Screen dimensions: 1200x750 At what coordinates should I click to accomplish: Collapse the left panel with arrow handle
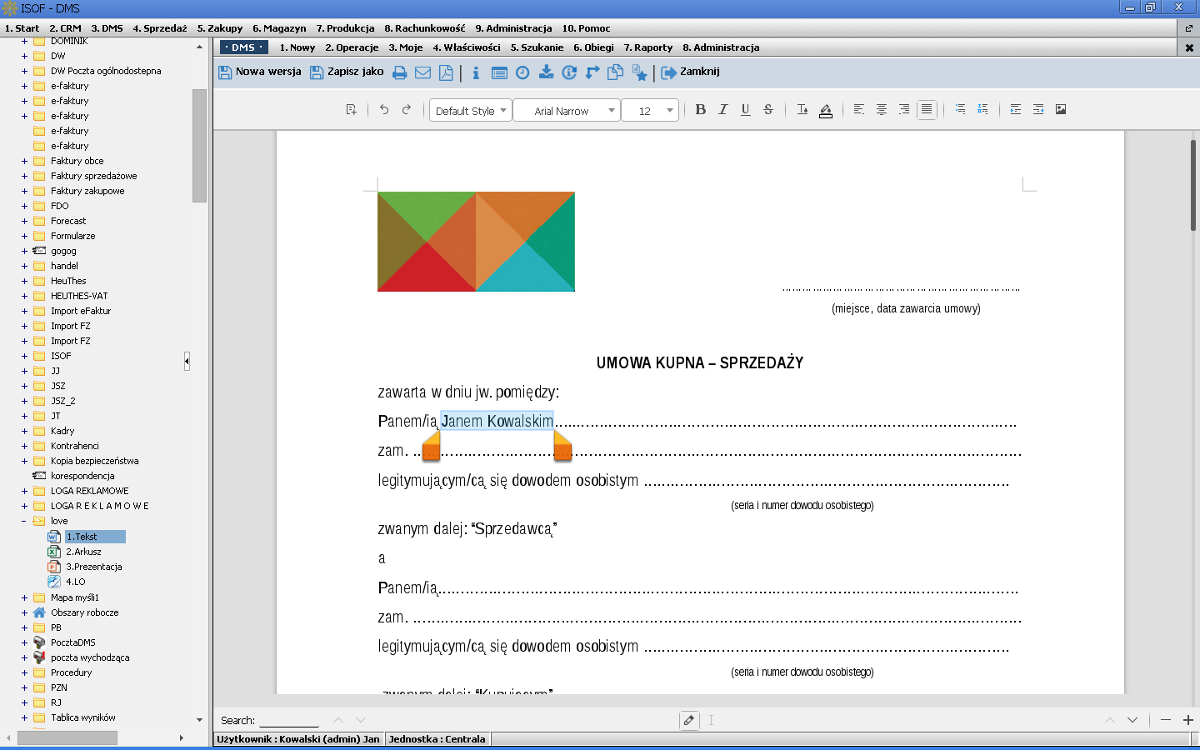(x=187, y=361)
